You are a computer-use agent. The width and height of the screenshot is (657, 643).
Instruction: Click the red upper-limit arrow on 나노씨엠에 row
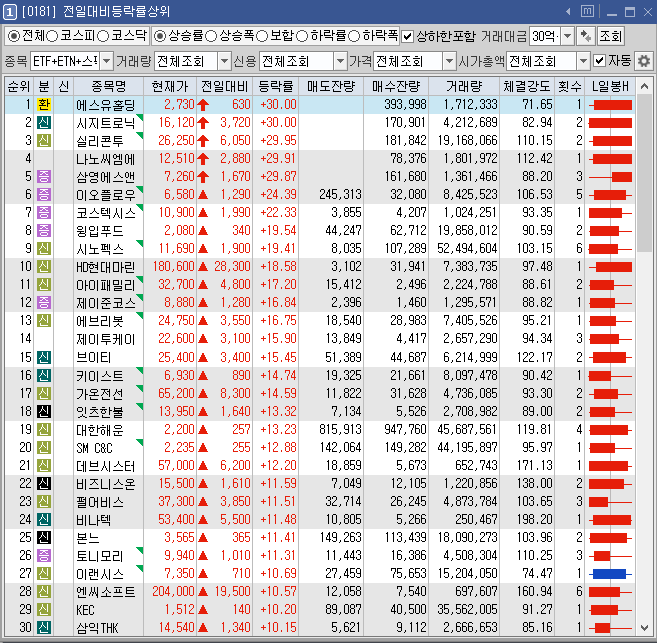tap(203, 159)
